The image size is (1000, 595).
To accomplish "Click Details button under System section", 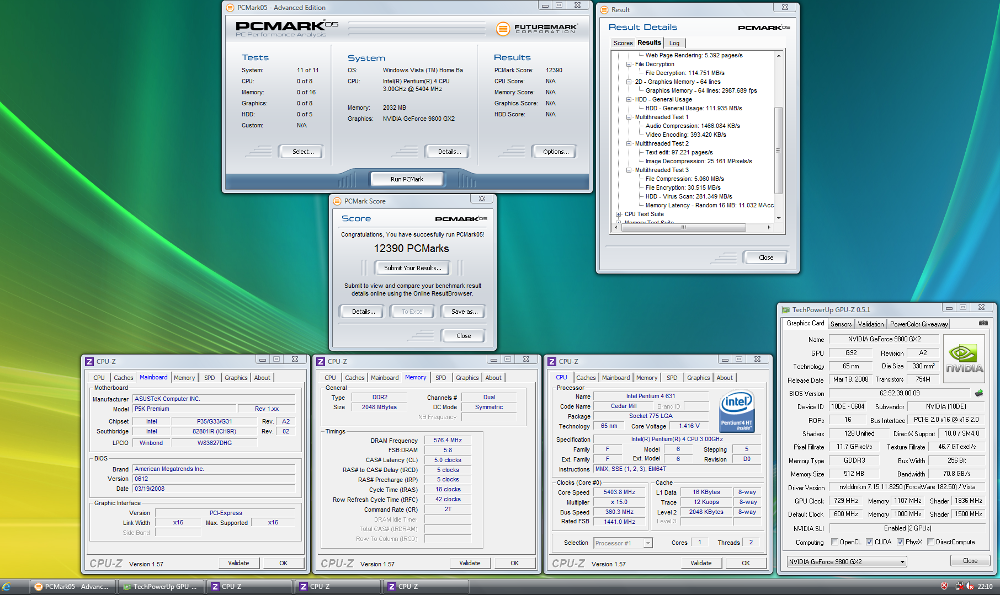I will [448, 152].
